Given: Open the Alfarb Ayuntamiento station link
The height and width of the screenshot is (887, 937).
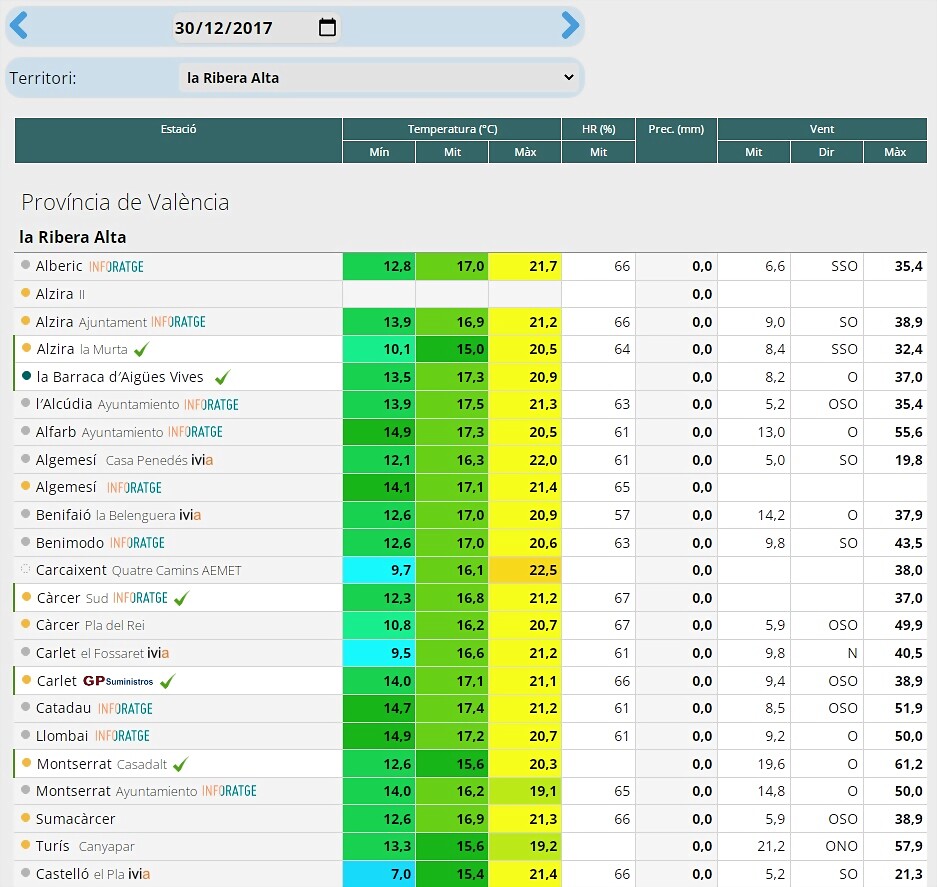Looking at the screenshot, I should click(99, 432).
